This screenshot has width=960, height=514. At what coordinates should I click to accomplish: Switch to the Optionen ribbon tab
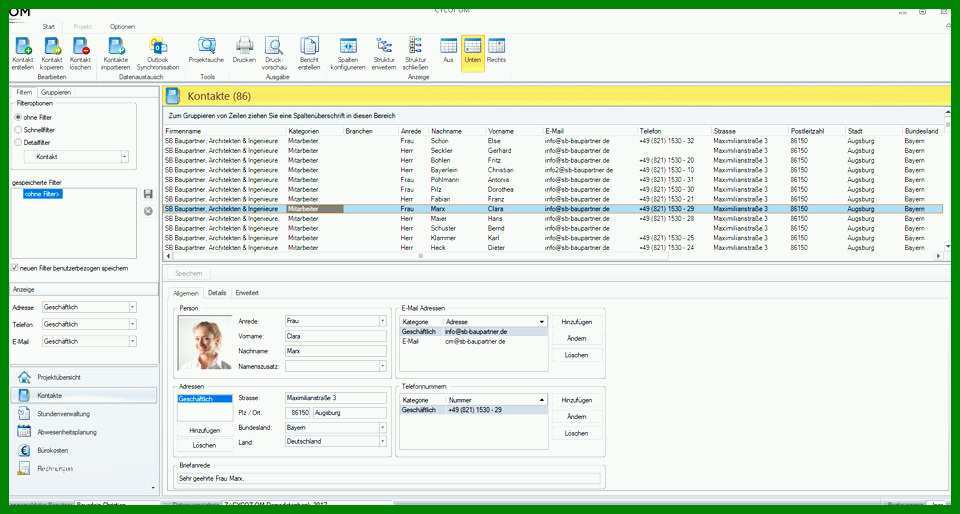122,27
